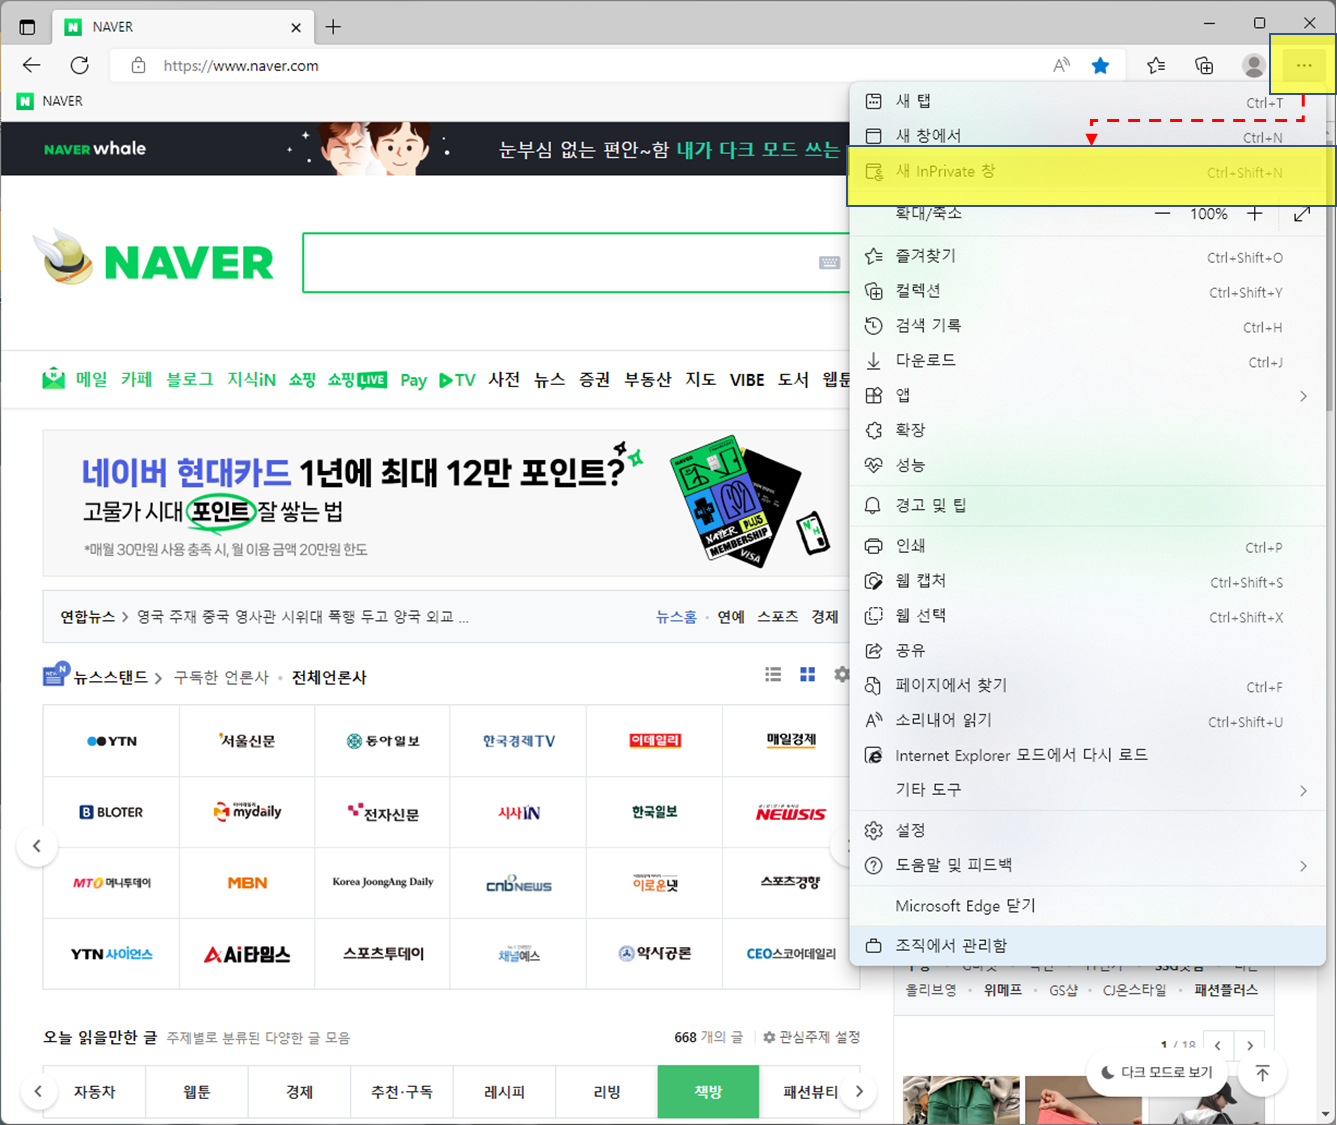The image size is (1337, 1125).
Task: Open 다운로드 menu item
Action: pyautogui.click(x=1088, y=361)
